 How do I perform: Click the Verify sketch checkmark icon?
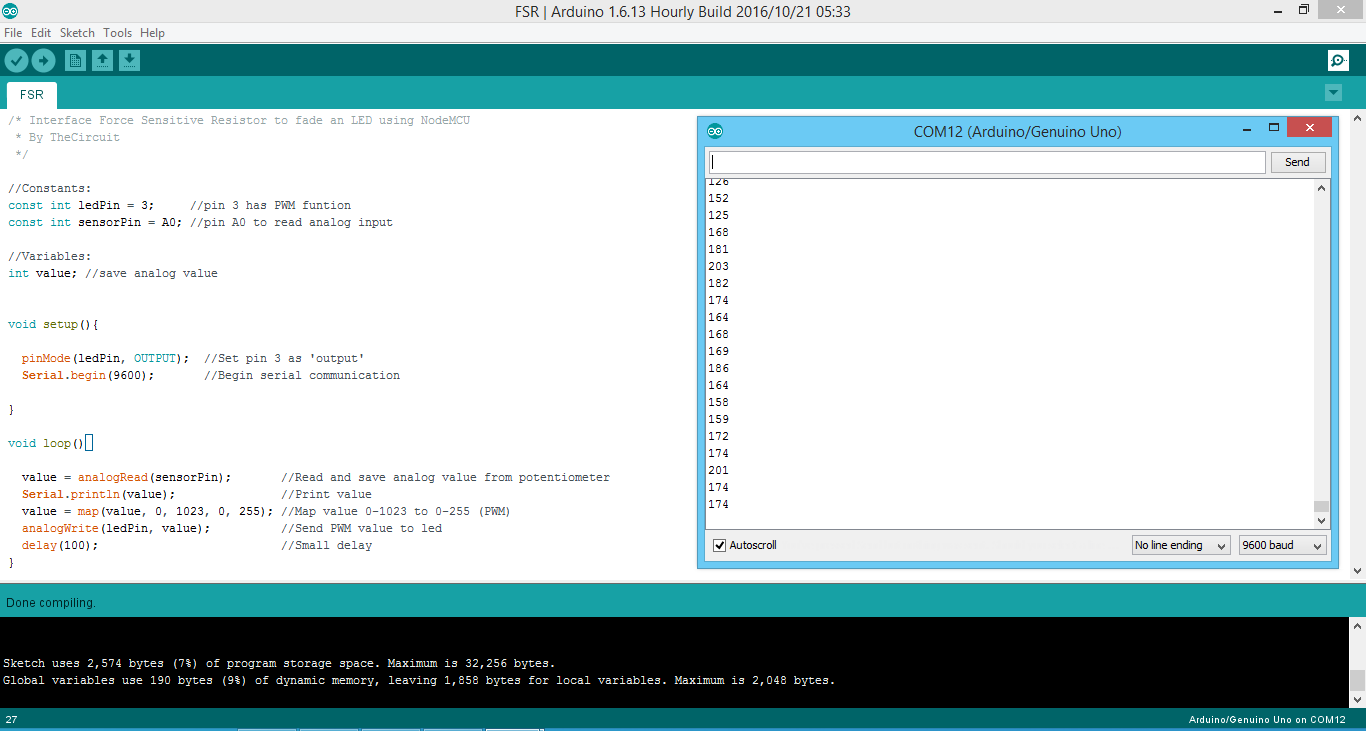point(16,61)
